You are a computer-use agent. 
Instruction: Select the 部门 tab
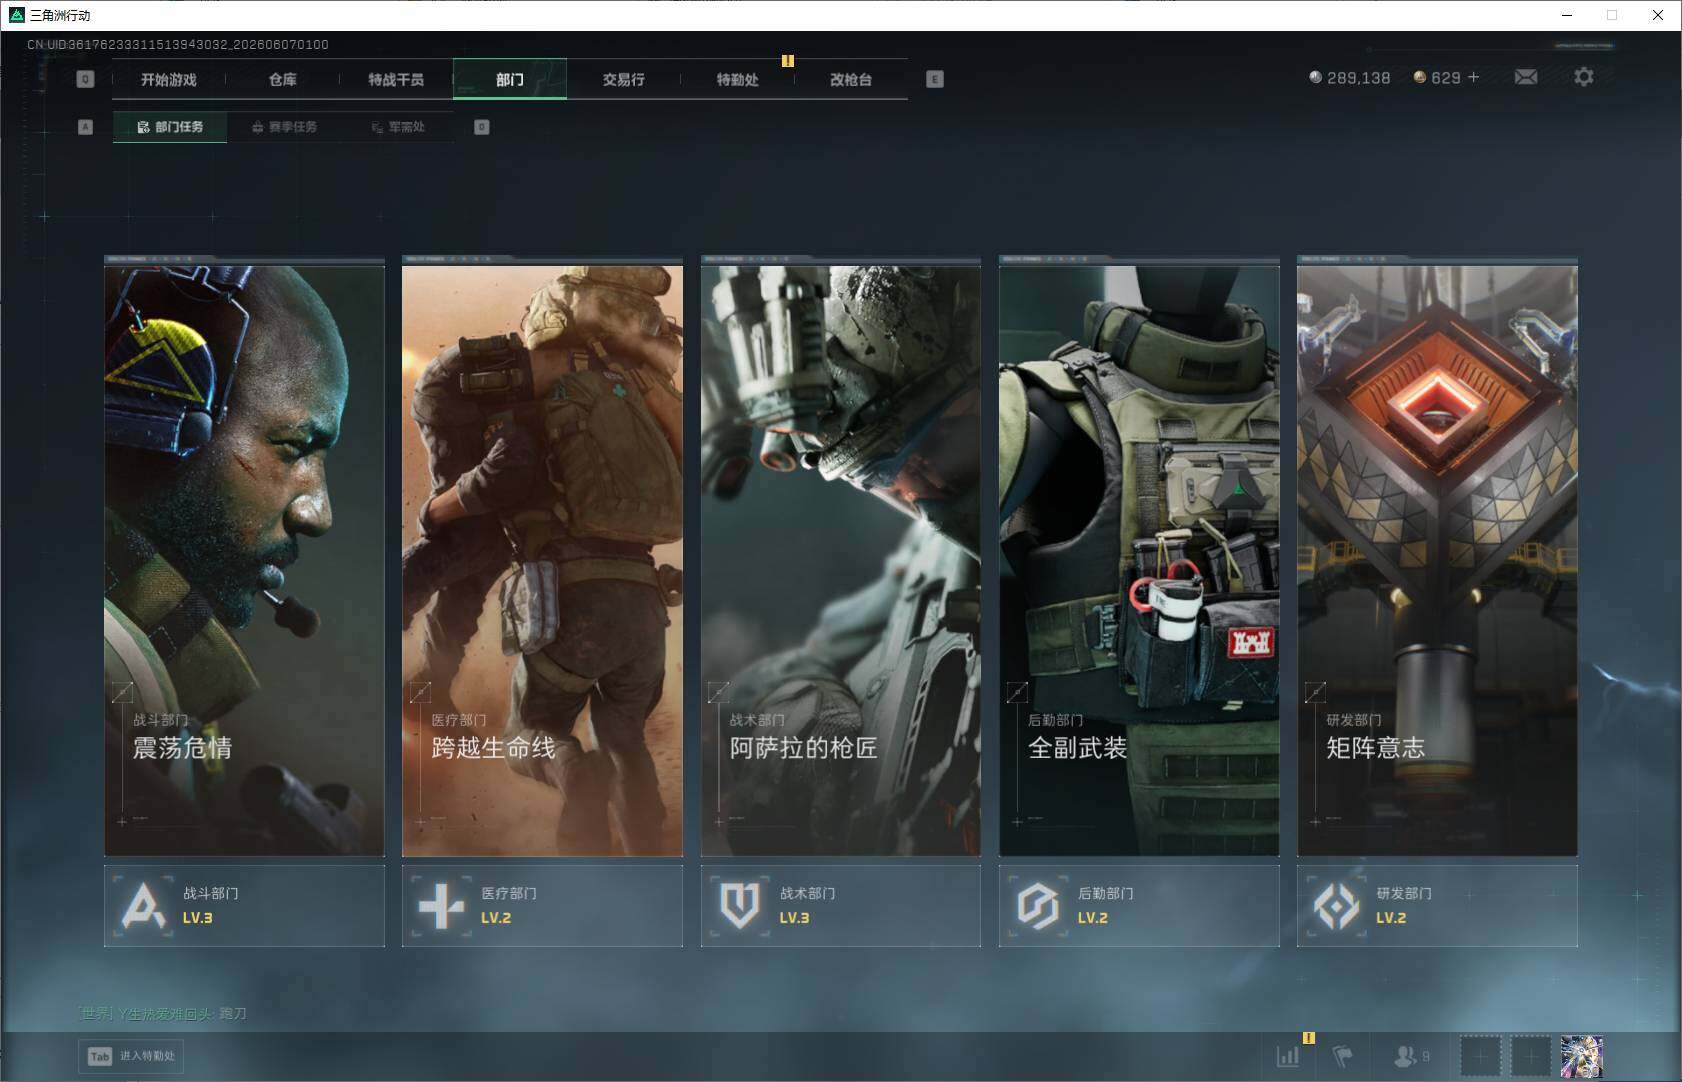click(510, 79)
